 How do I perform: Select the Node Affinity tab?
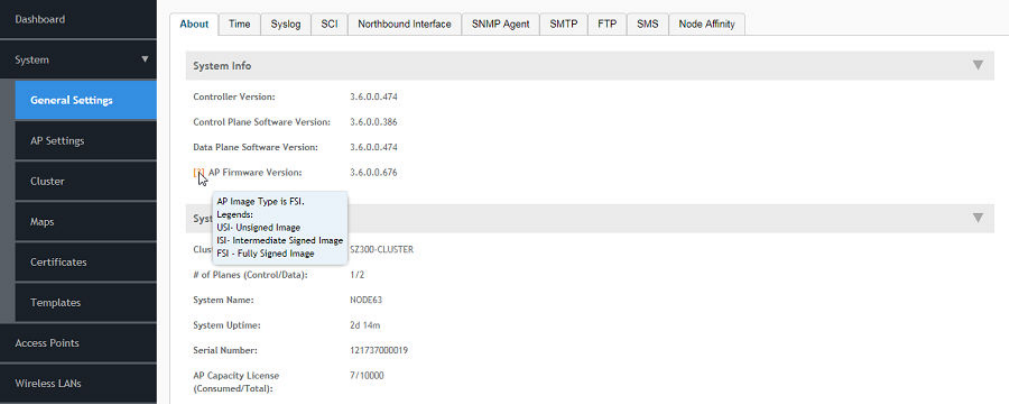click(x=706, y=24)
